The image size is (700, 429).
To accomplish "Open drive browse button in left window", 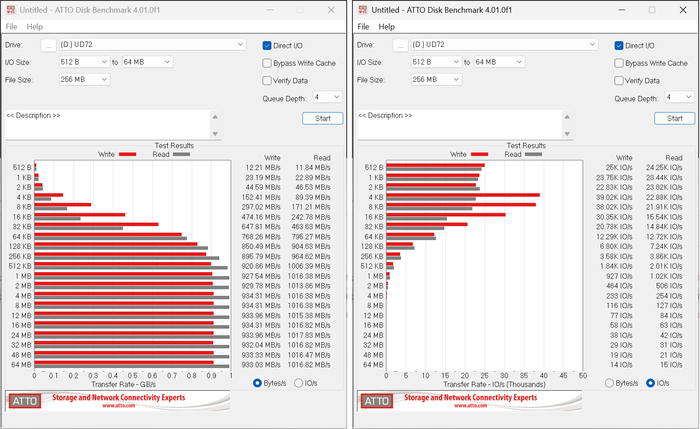I will [x=47, y=45].
